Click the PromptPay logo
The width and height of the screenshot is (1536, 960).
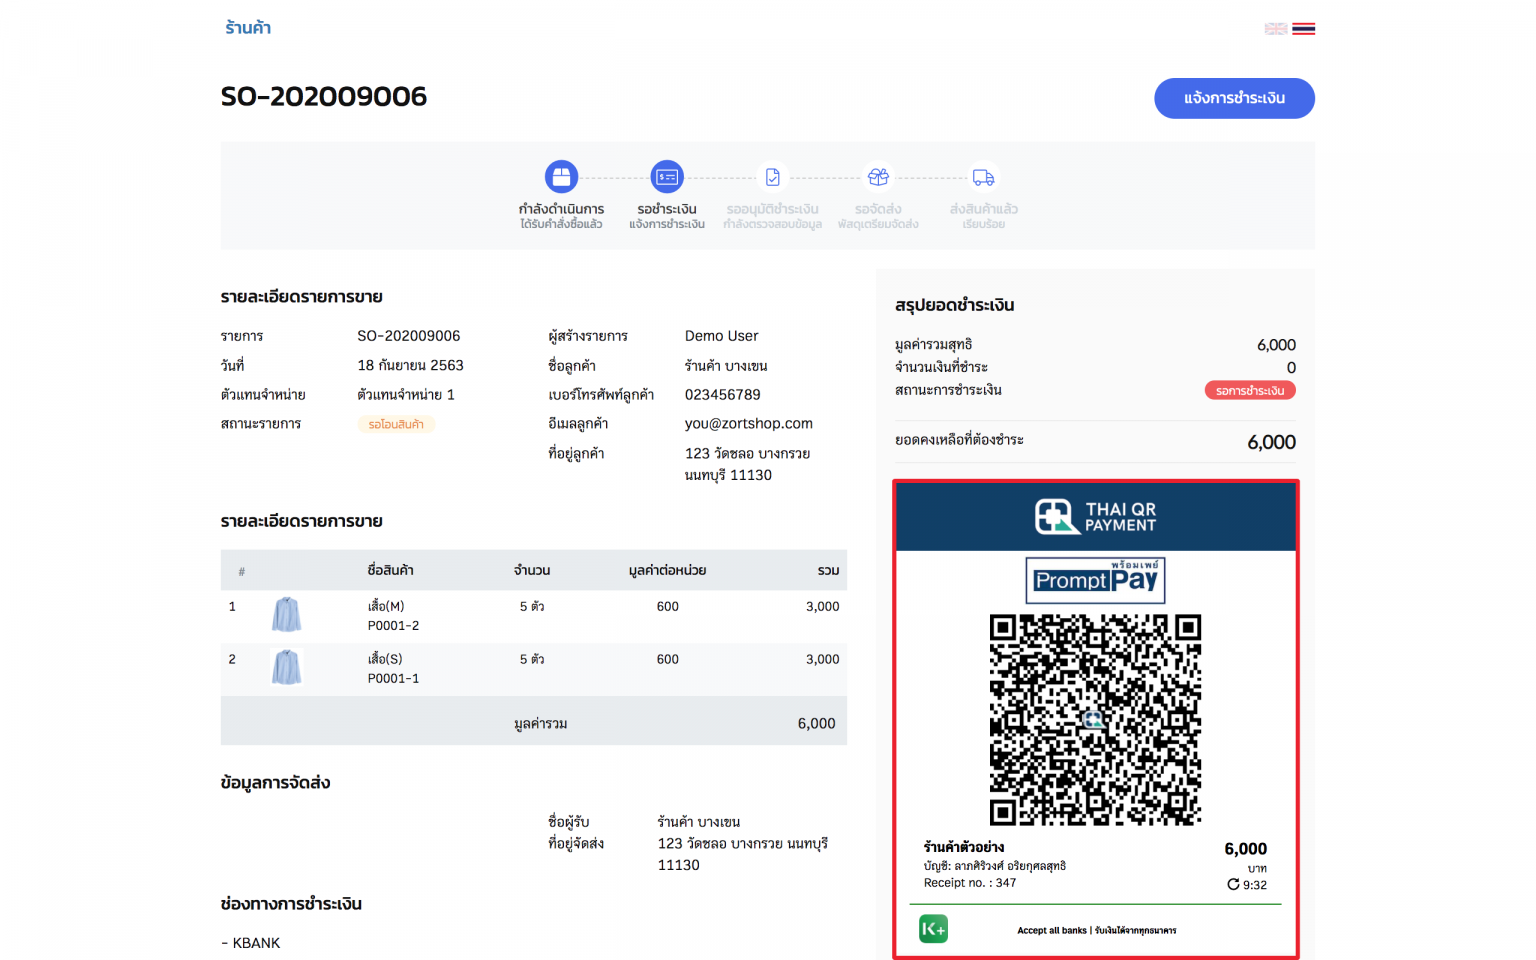1095,580
